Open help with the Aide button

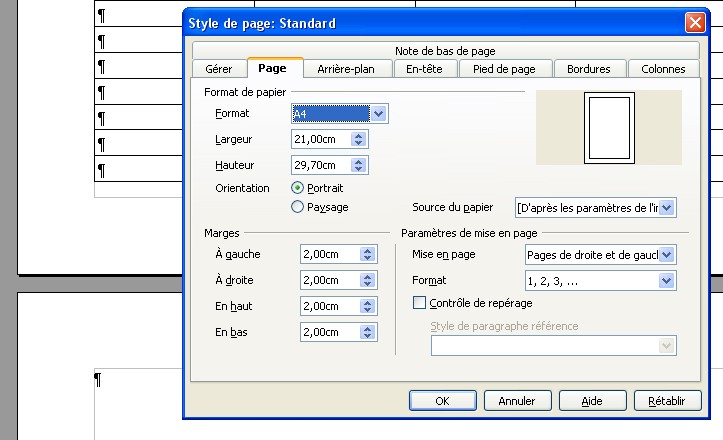[x=593, y=401]
